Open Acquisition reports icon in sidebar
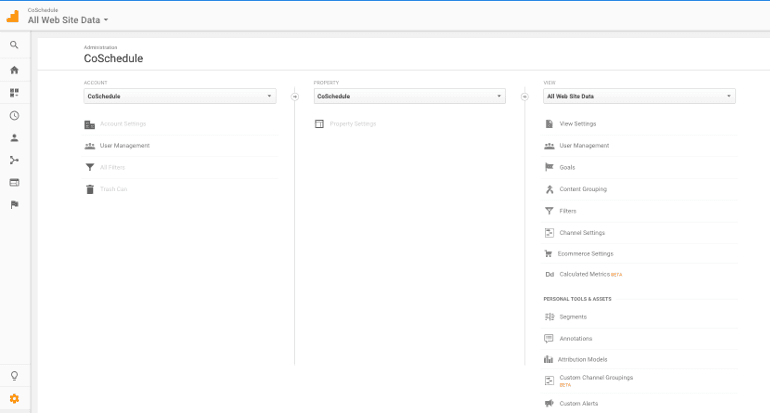Image resolution: width=770 pixels, height=413 pixels. 14,160
